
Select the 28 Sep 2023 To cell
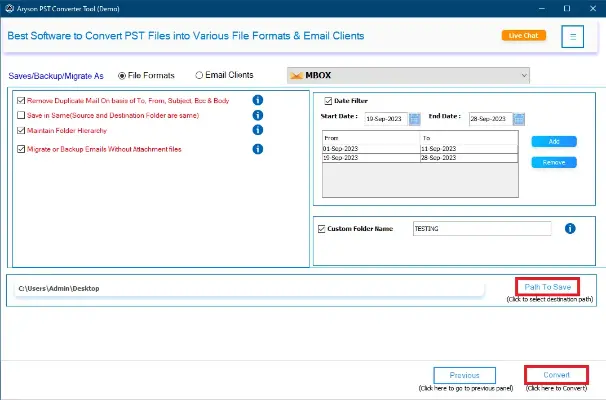469,158
